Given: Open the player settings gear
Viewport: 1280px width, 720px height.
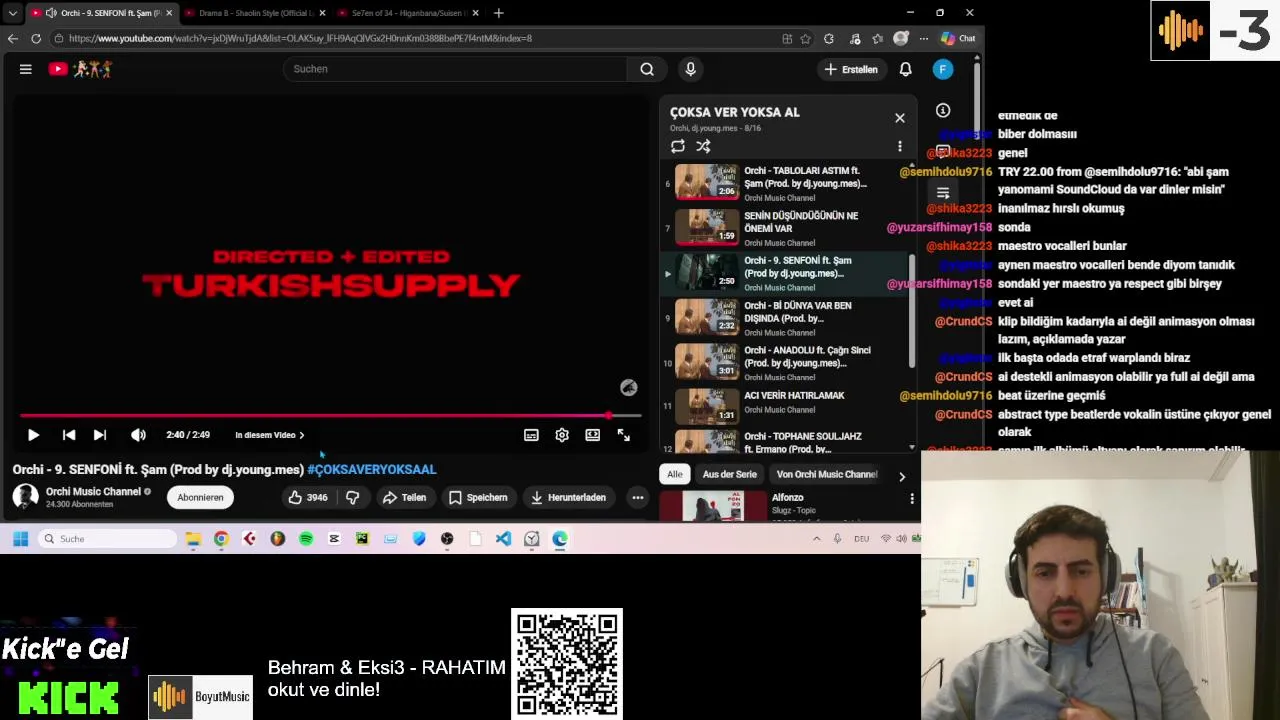Looking at the screenshot, I should 562,435.
